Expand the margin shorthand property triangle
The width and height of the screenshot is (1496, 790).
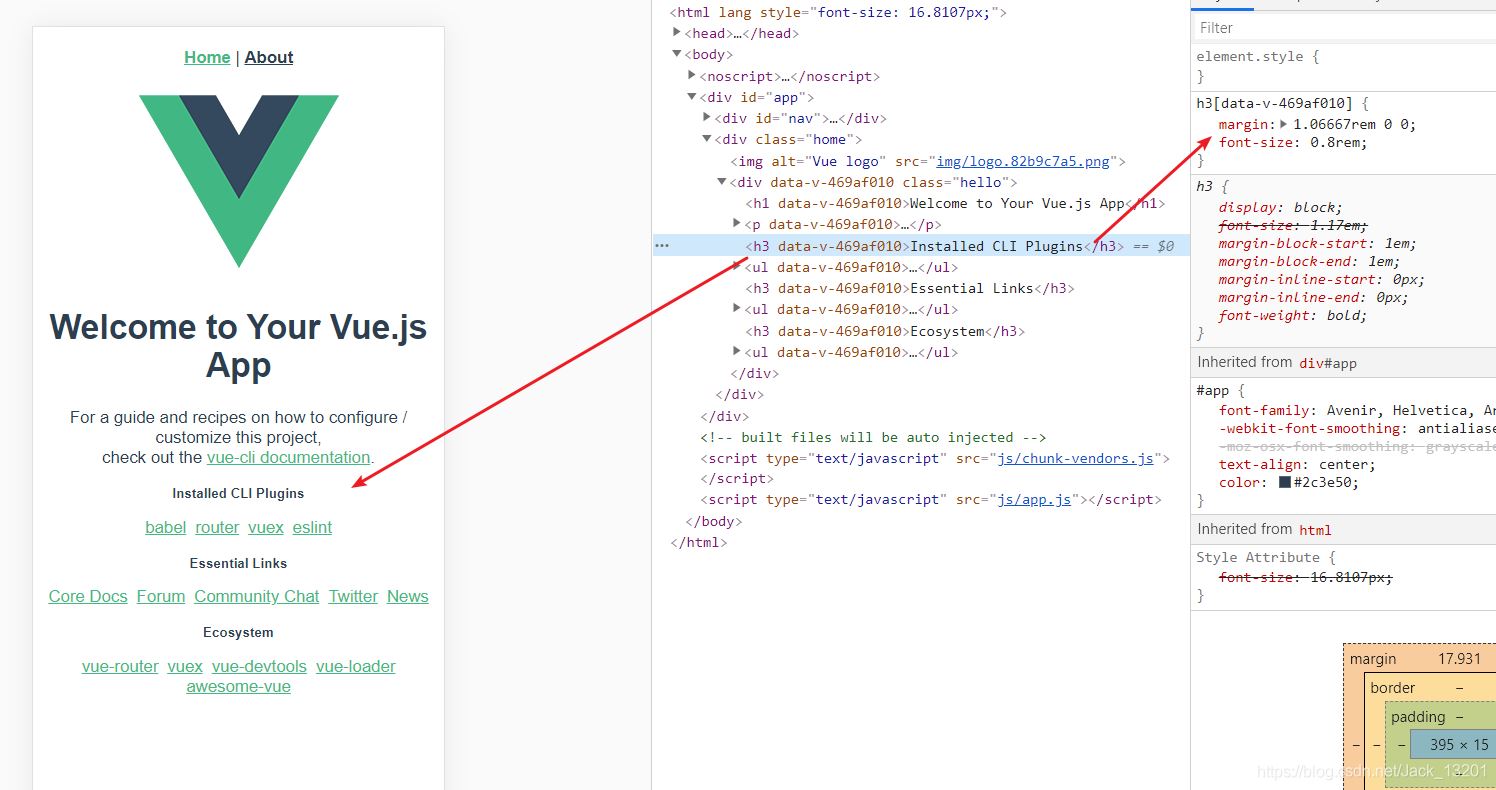[1284, 125]
